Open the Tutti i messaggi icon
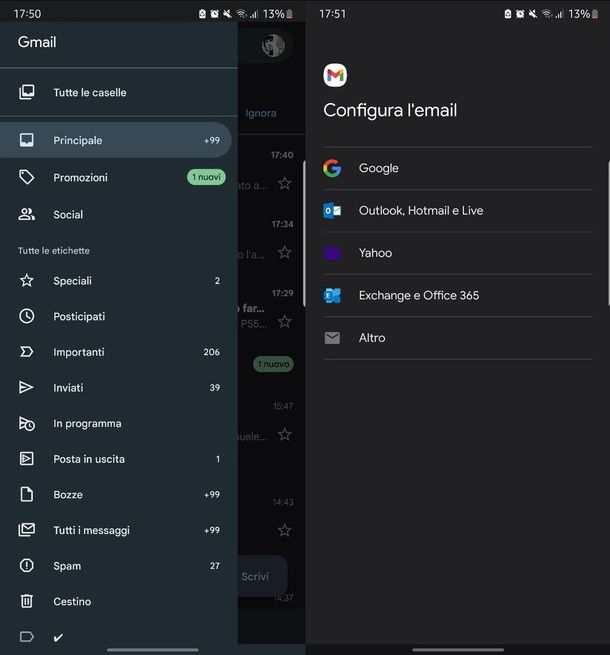610x655 pixels. pyautogui.click(x=27, y=530)
